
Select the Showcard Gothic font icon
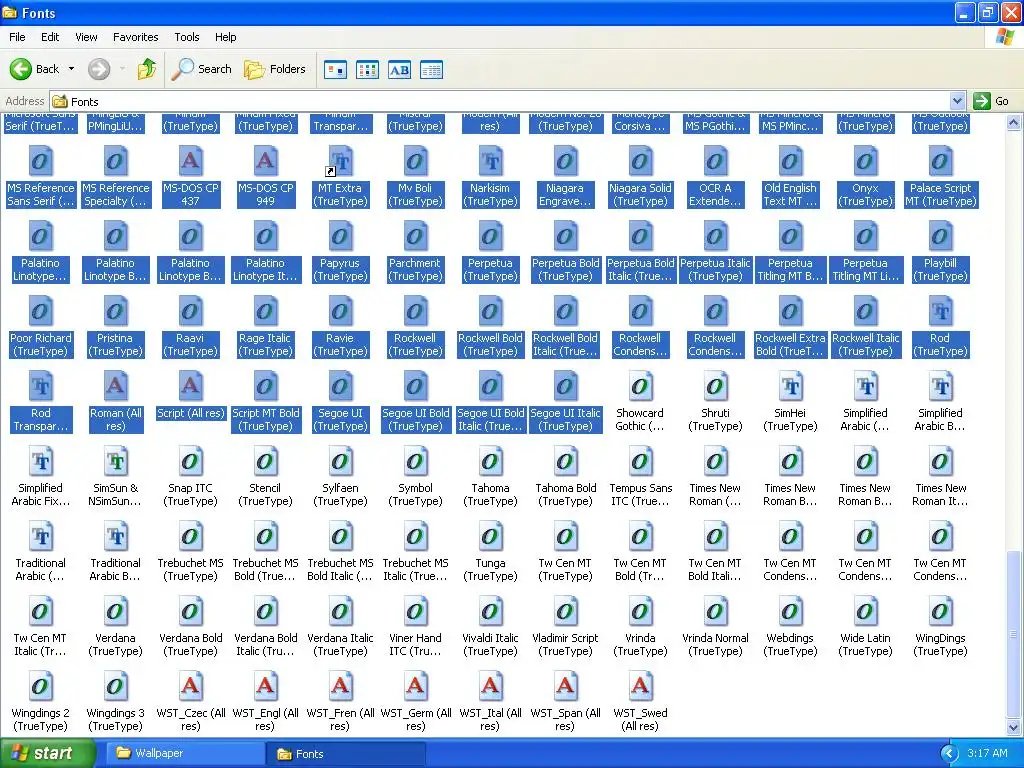(x=640, y=387)
